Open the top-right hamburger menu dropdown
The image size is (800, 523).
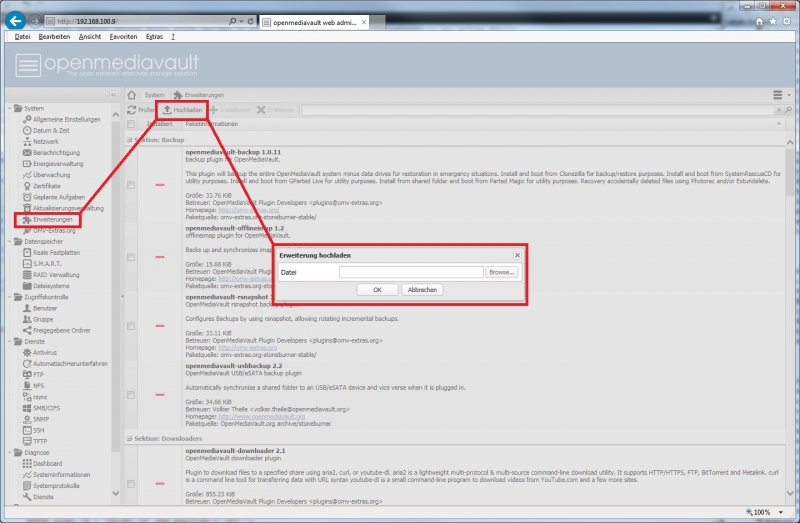click(x=781, y=95)
